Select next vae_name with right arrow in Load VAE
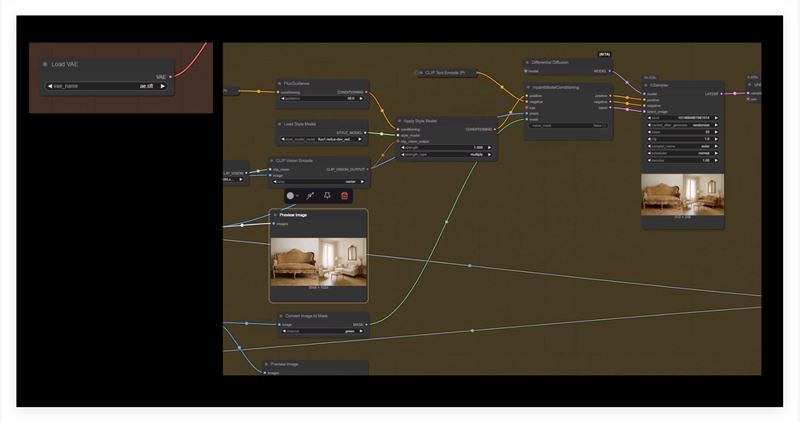 point(162,86)
